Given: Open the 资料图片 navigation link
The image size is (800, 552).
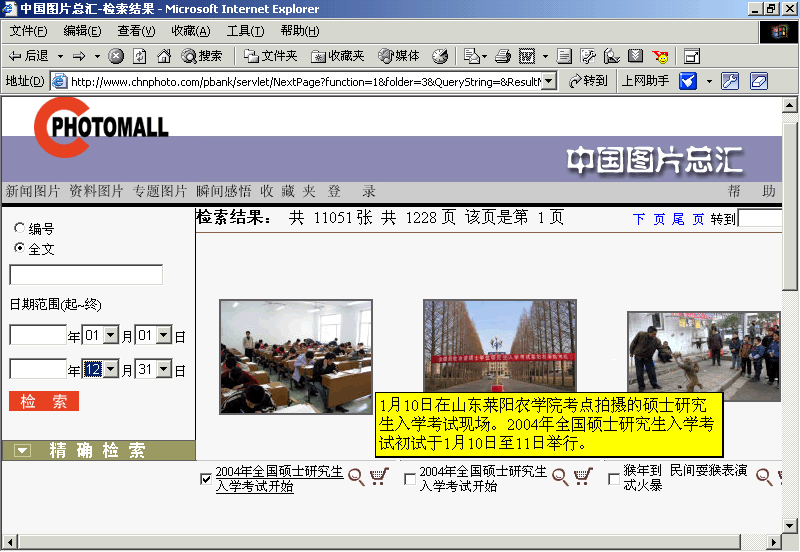Looking at the screenshot, I should coord(96,191).
